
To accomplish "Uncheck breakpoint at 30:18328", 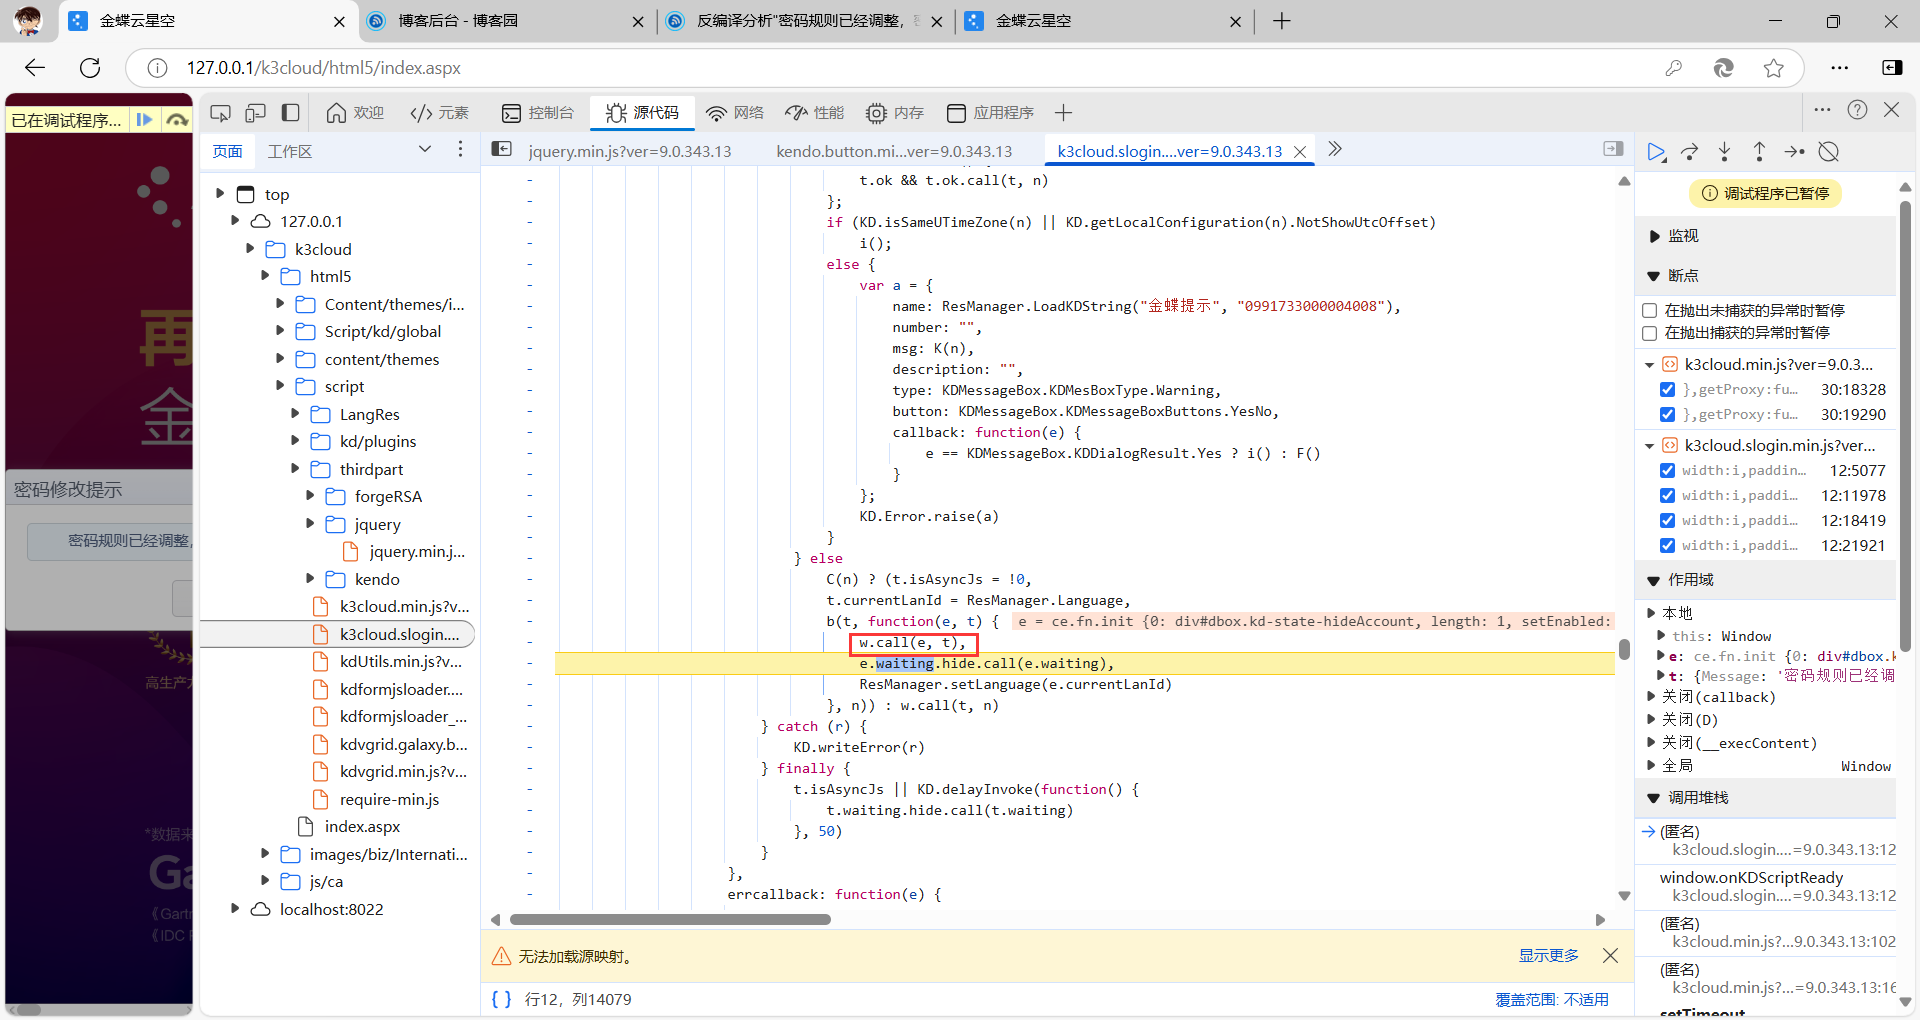I will [1667, 390].
